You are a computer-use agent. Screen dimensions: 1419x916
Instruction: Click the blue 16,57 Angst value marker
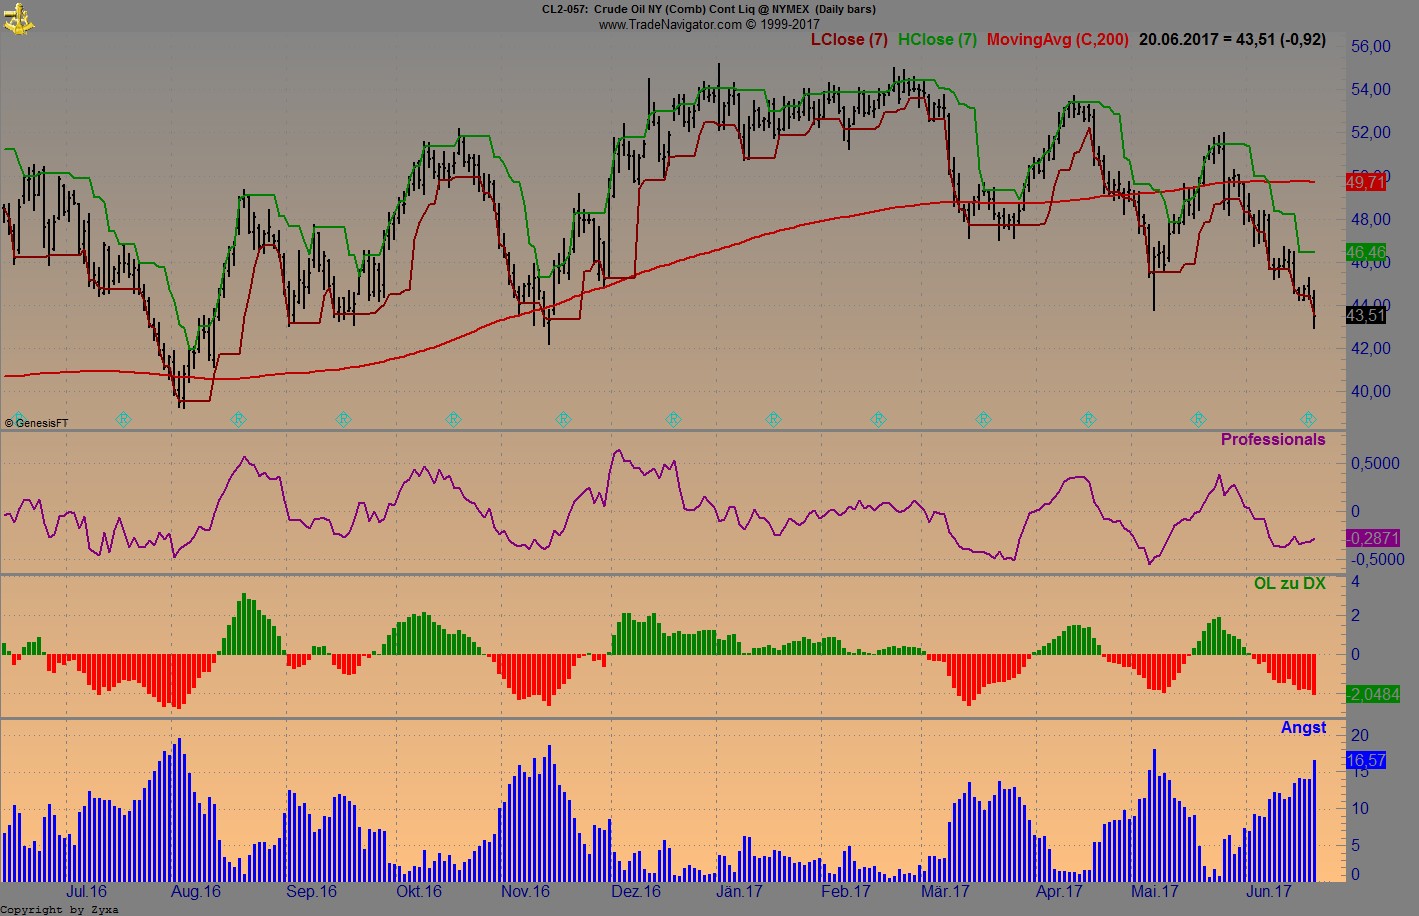pos(1364,761)
